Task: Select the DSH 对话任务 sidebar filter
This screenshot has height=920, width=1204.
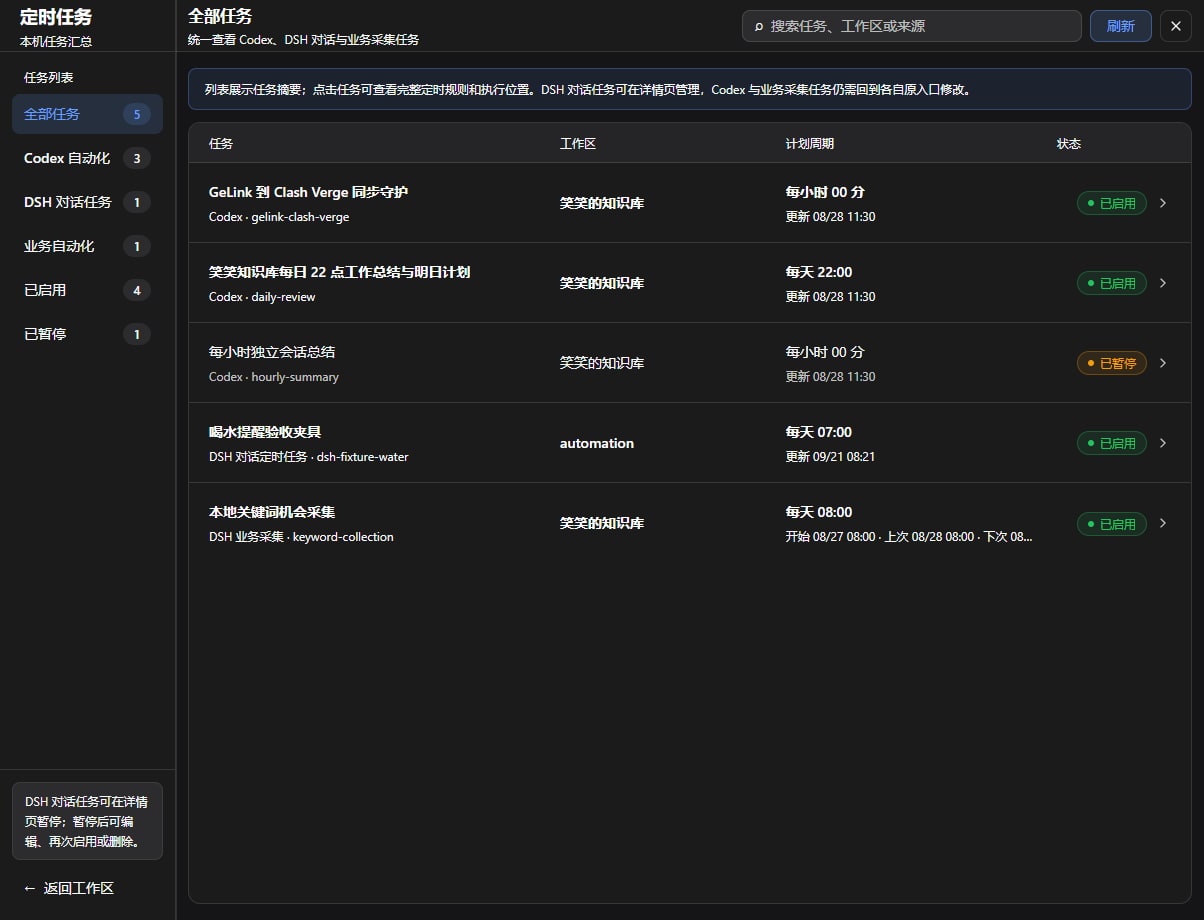Action: [x=87, y=202]
